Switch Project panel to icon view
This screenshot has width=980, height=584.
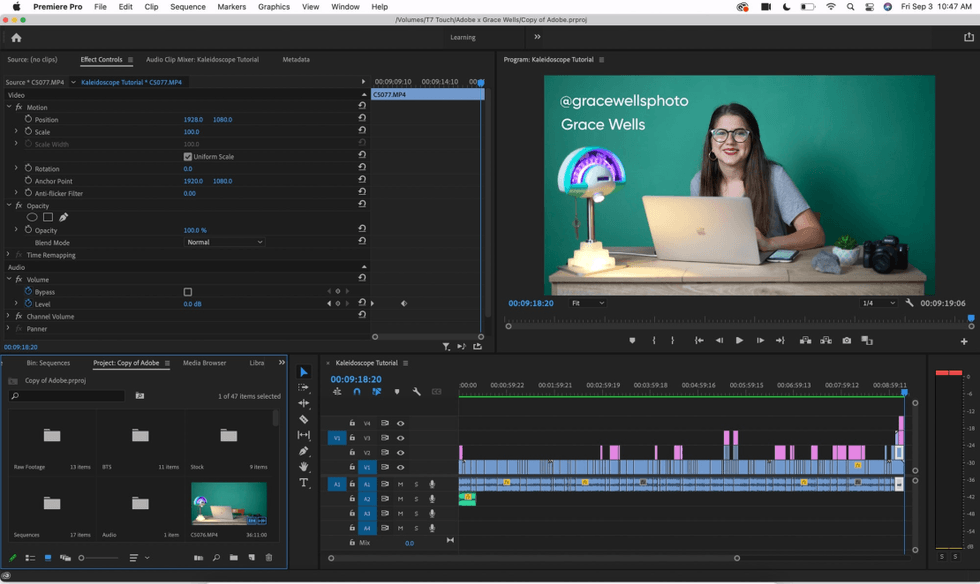tap(48, 557)
